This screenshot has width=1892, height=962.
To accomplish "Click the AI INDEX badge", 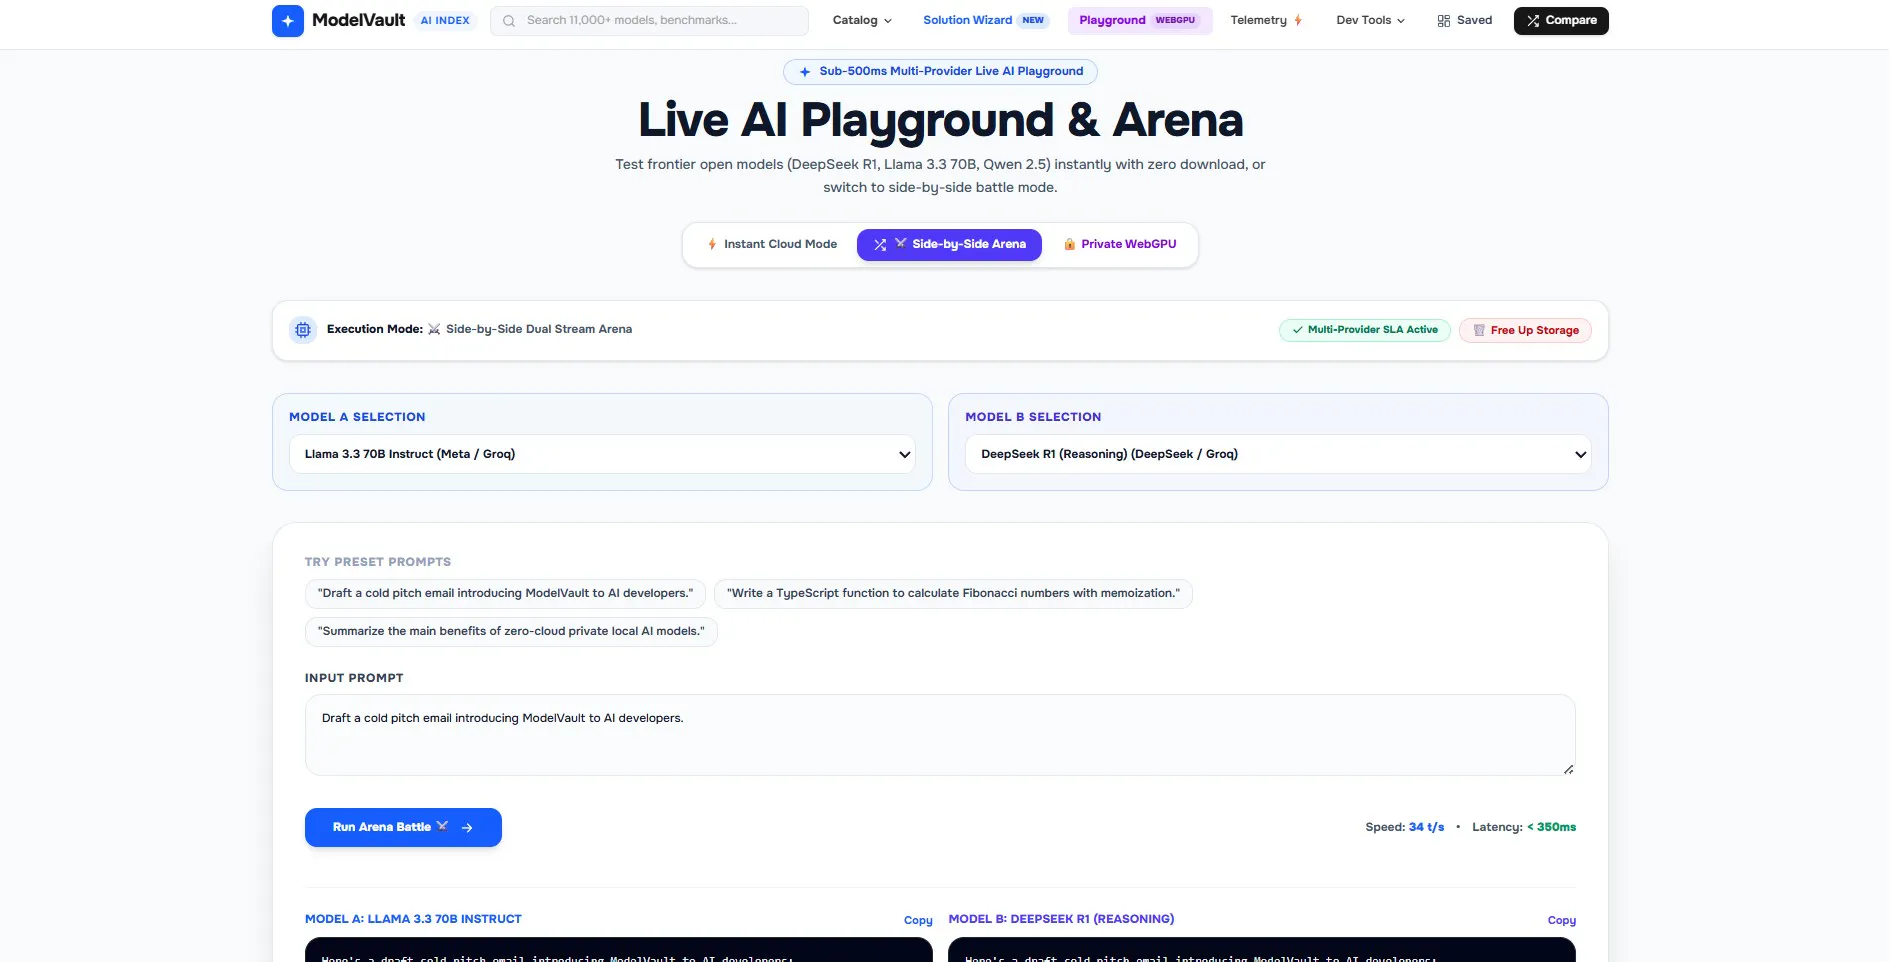I will coord(445,21).
